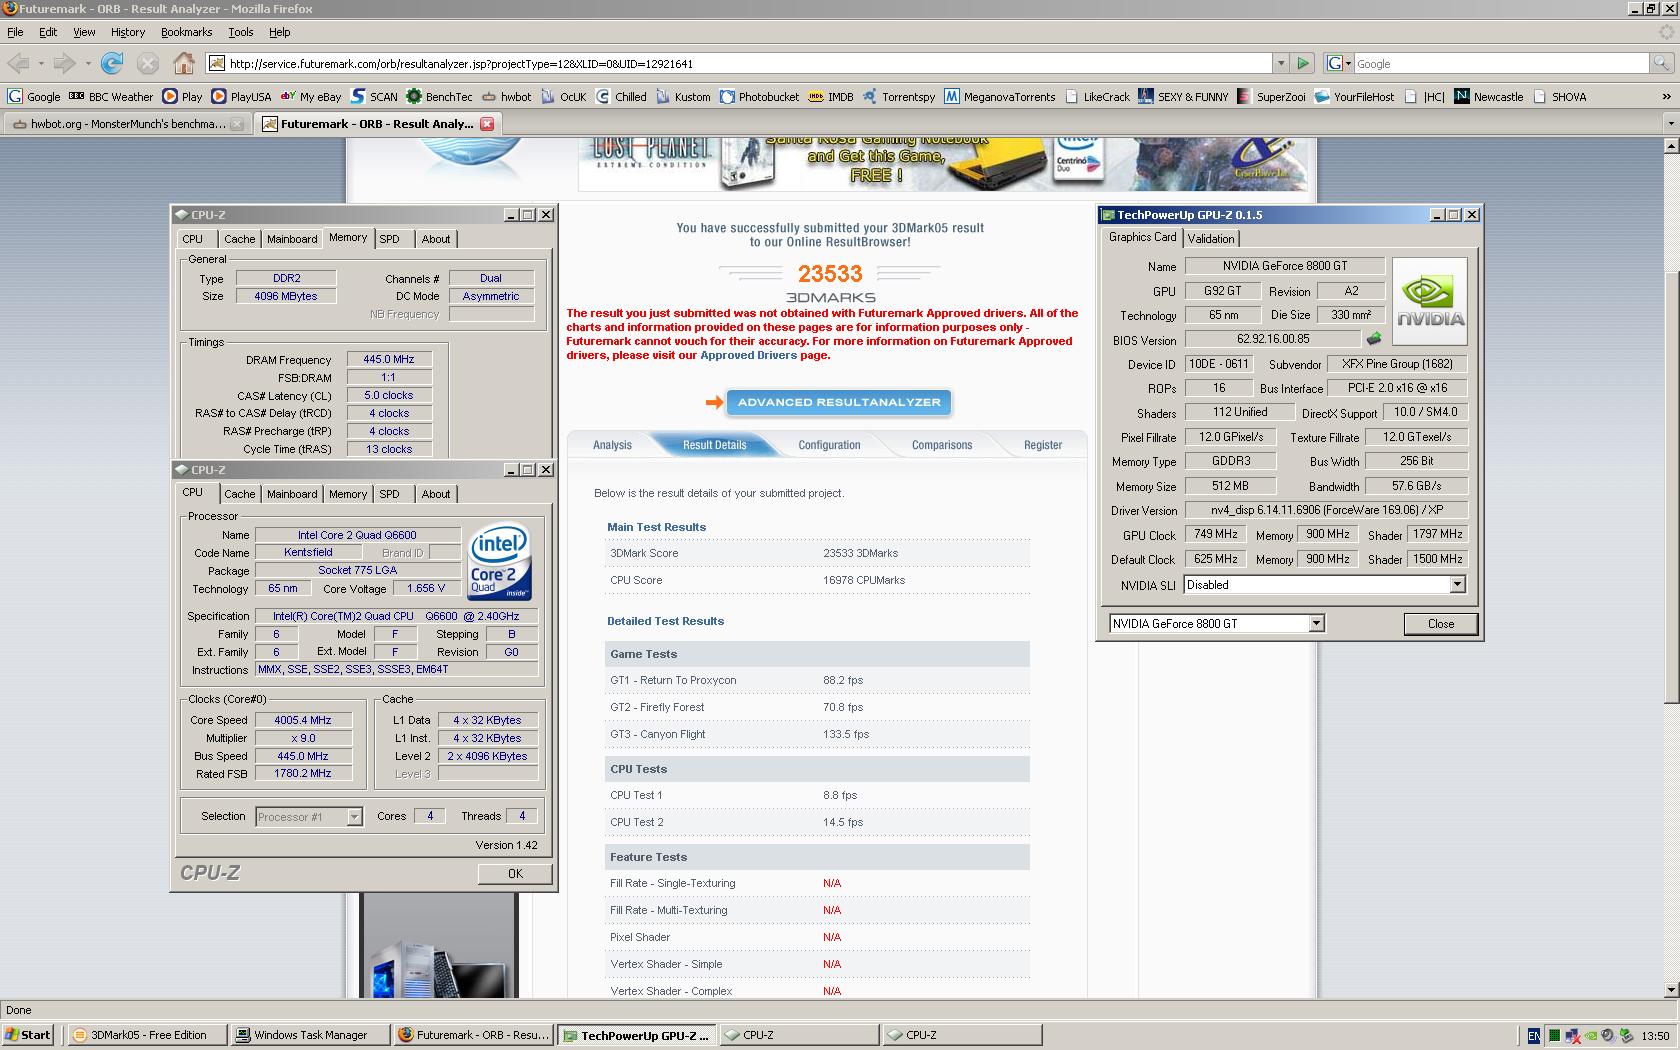This screenshot has width=1680, height=1050.
Task: Click in the URL address field
Action: click(740, 64)
